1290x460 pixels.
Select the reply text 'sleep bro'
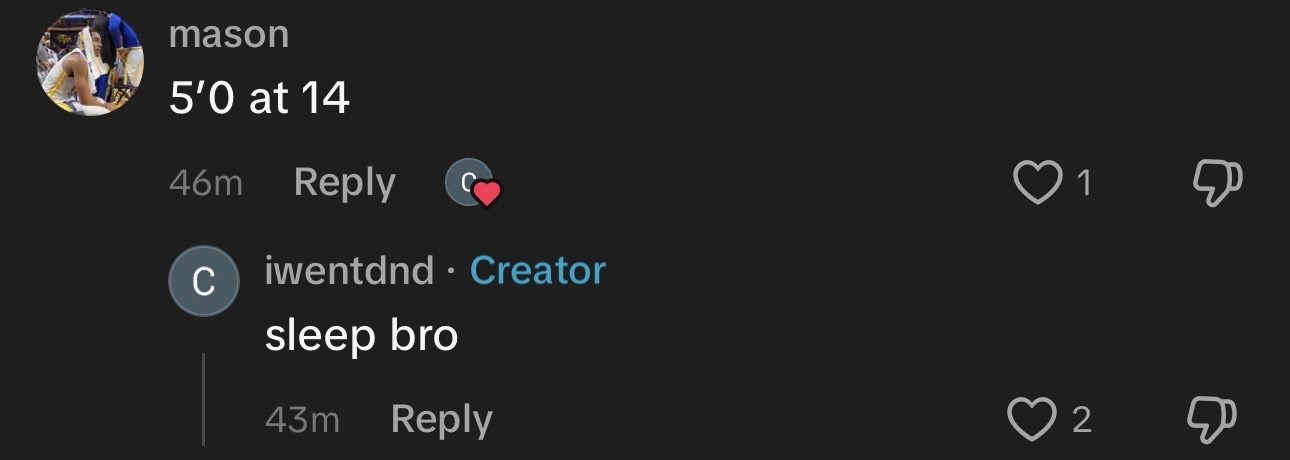[361, 336]
